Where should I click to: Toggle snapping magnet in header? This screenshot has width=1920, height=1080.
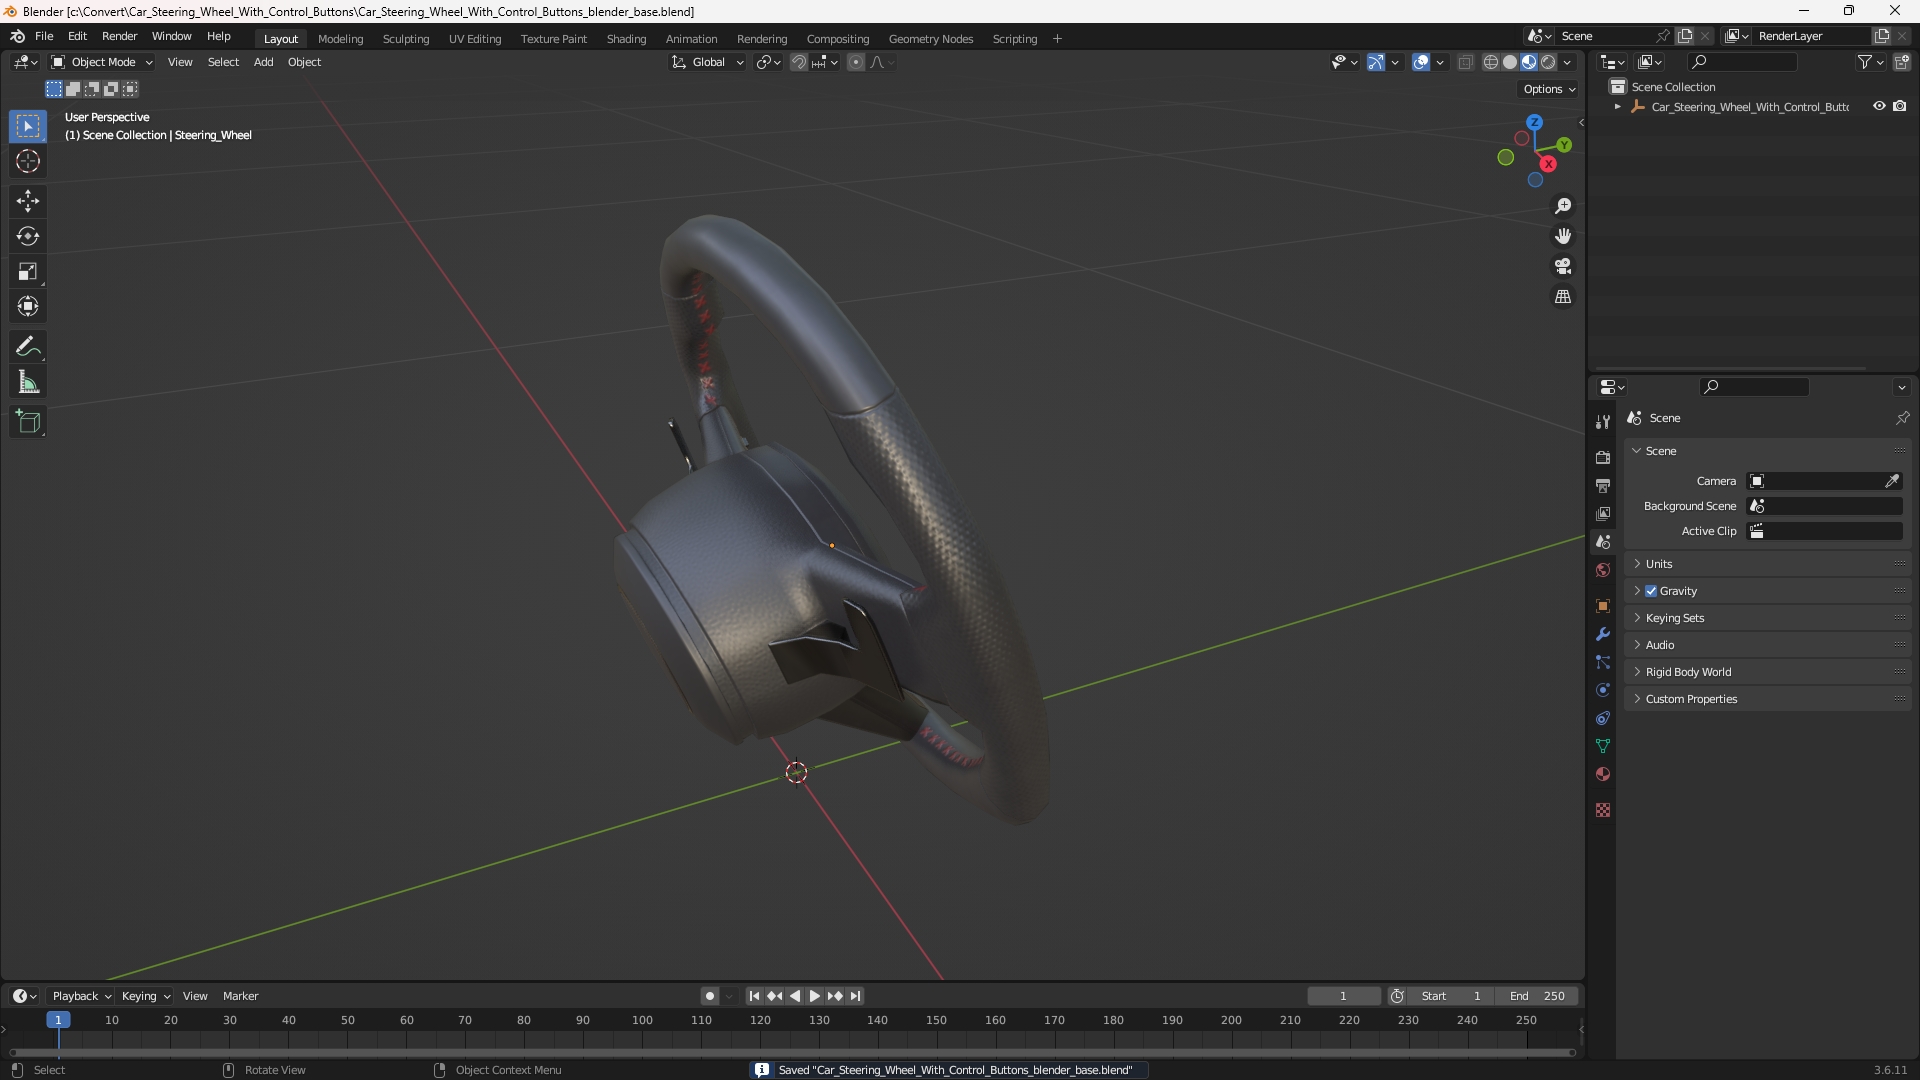point(799,62)
